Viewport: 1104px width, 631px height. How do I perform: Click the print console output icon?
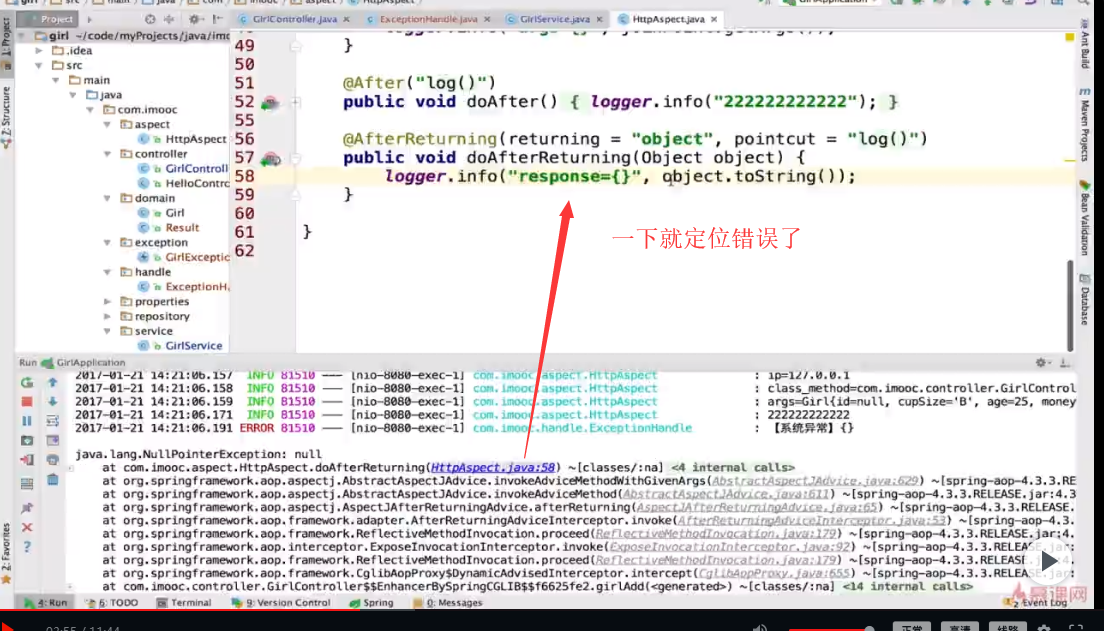53,461
